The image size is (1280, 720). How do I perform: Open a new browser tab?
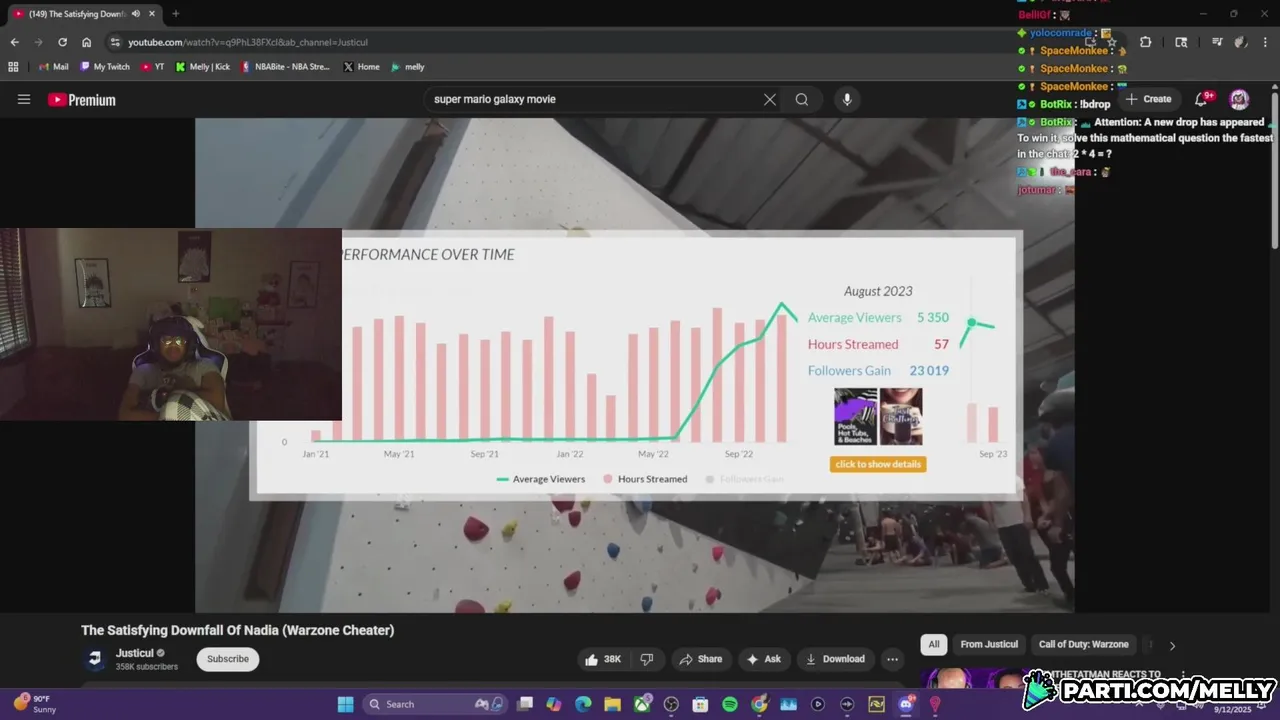coord(176,14)
